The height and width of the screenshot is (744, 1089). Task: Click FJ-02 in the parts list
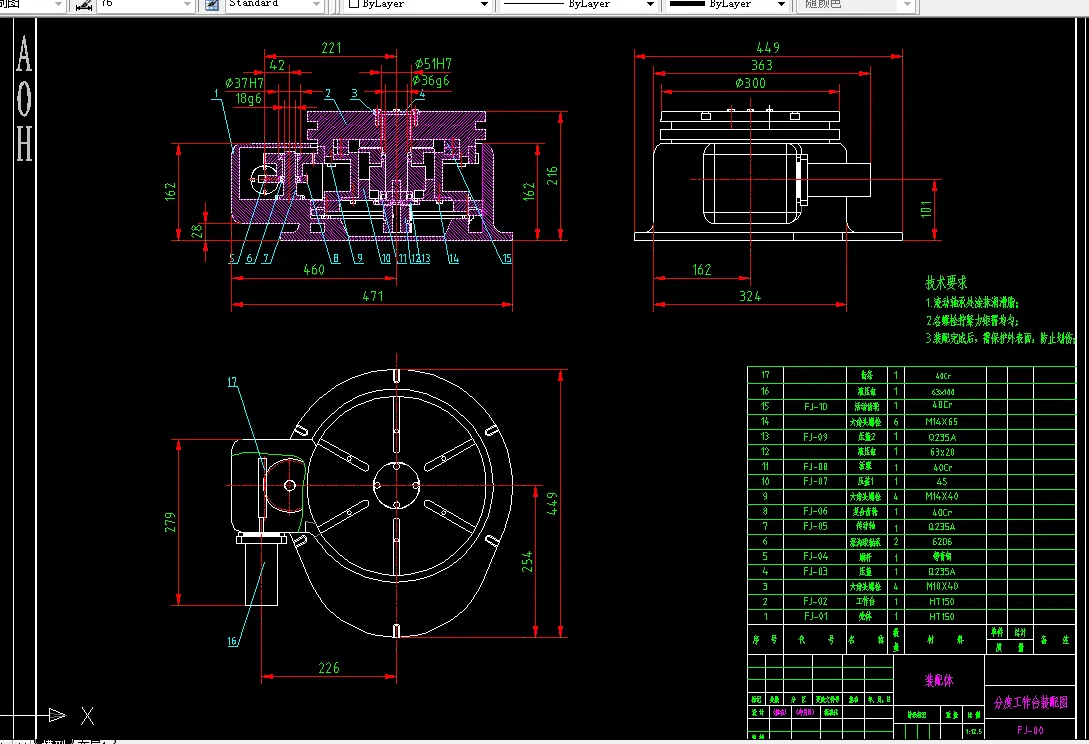click(x=815, y=601)
